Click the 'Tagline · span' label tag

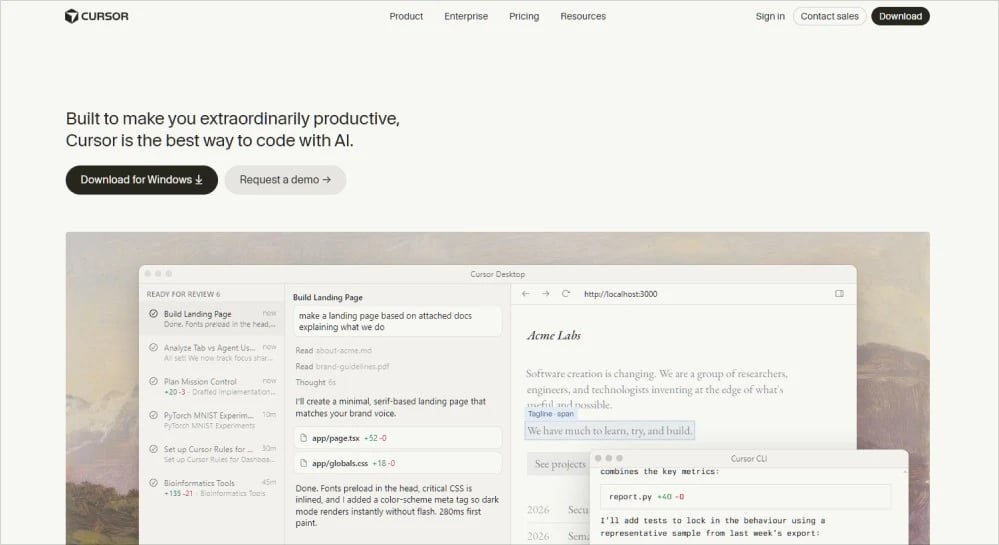pyautogui.click(x=550, y=414)
